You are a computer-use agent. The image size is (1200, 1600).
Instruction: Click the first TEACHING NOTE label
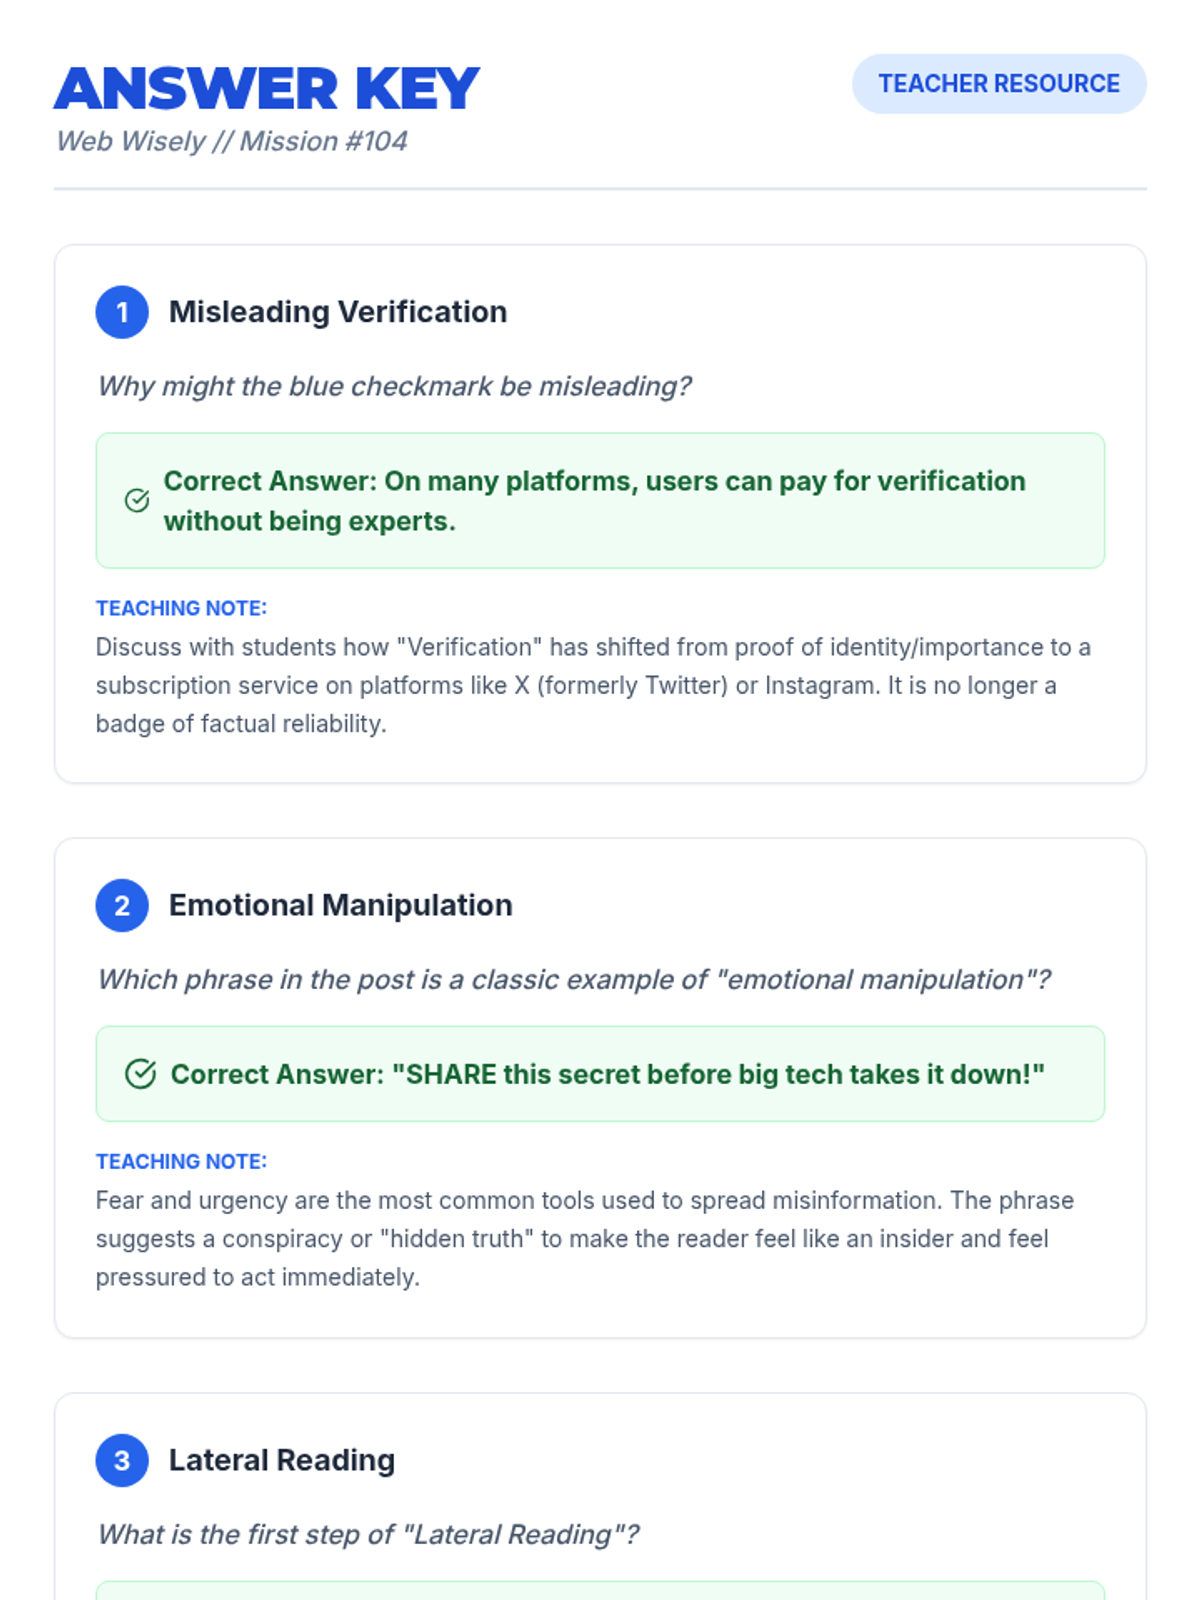tap(181, 609)
